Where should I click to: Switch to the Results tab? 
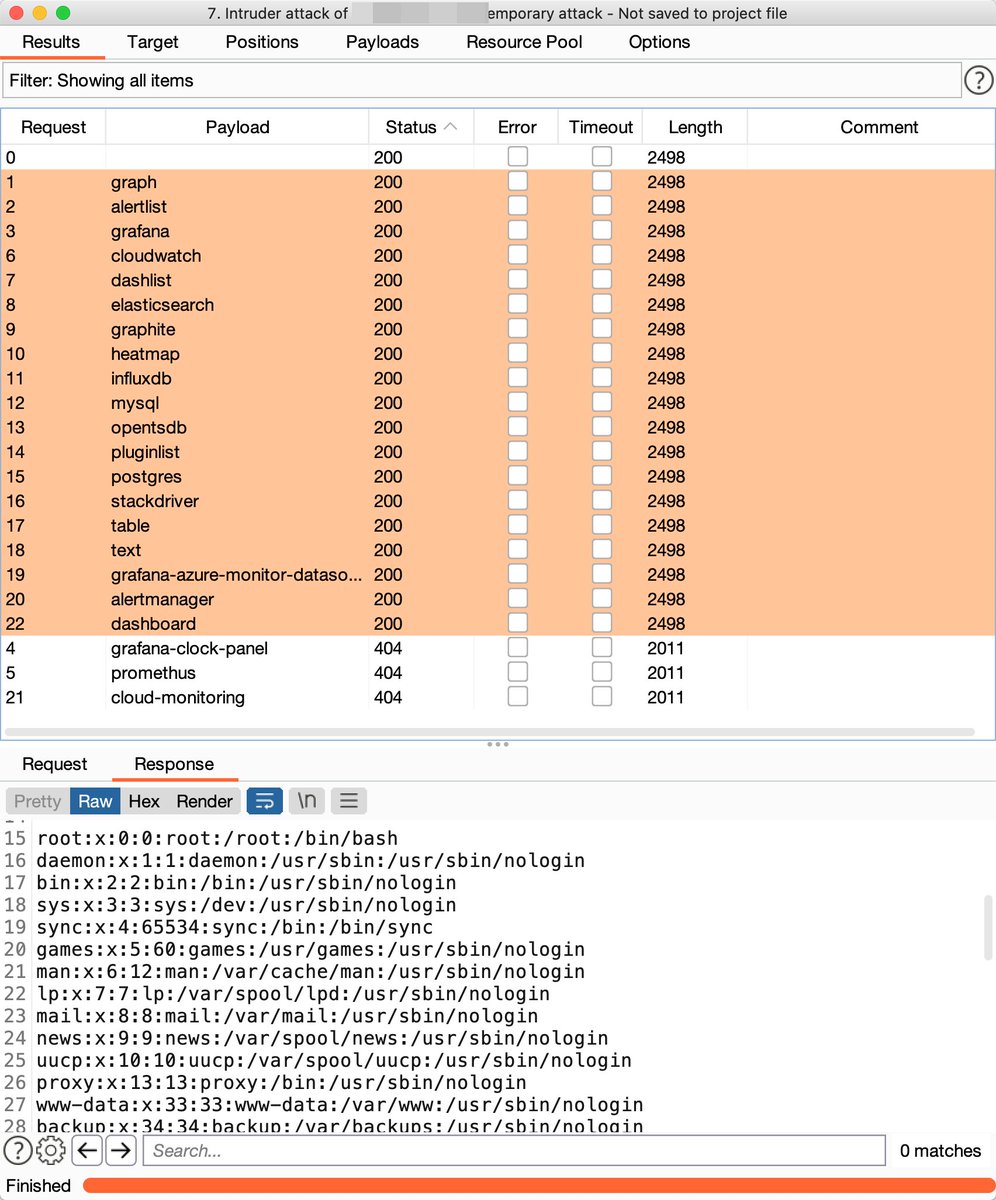pos(50,42)
